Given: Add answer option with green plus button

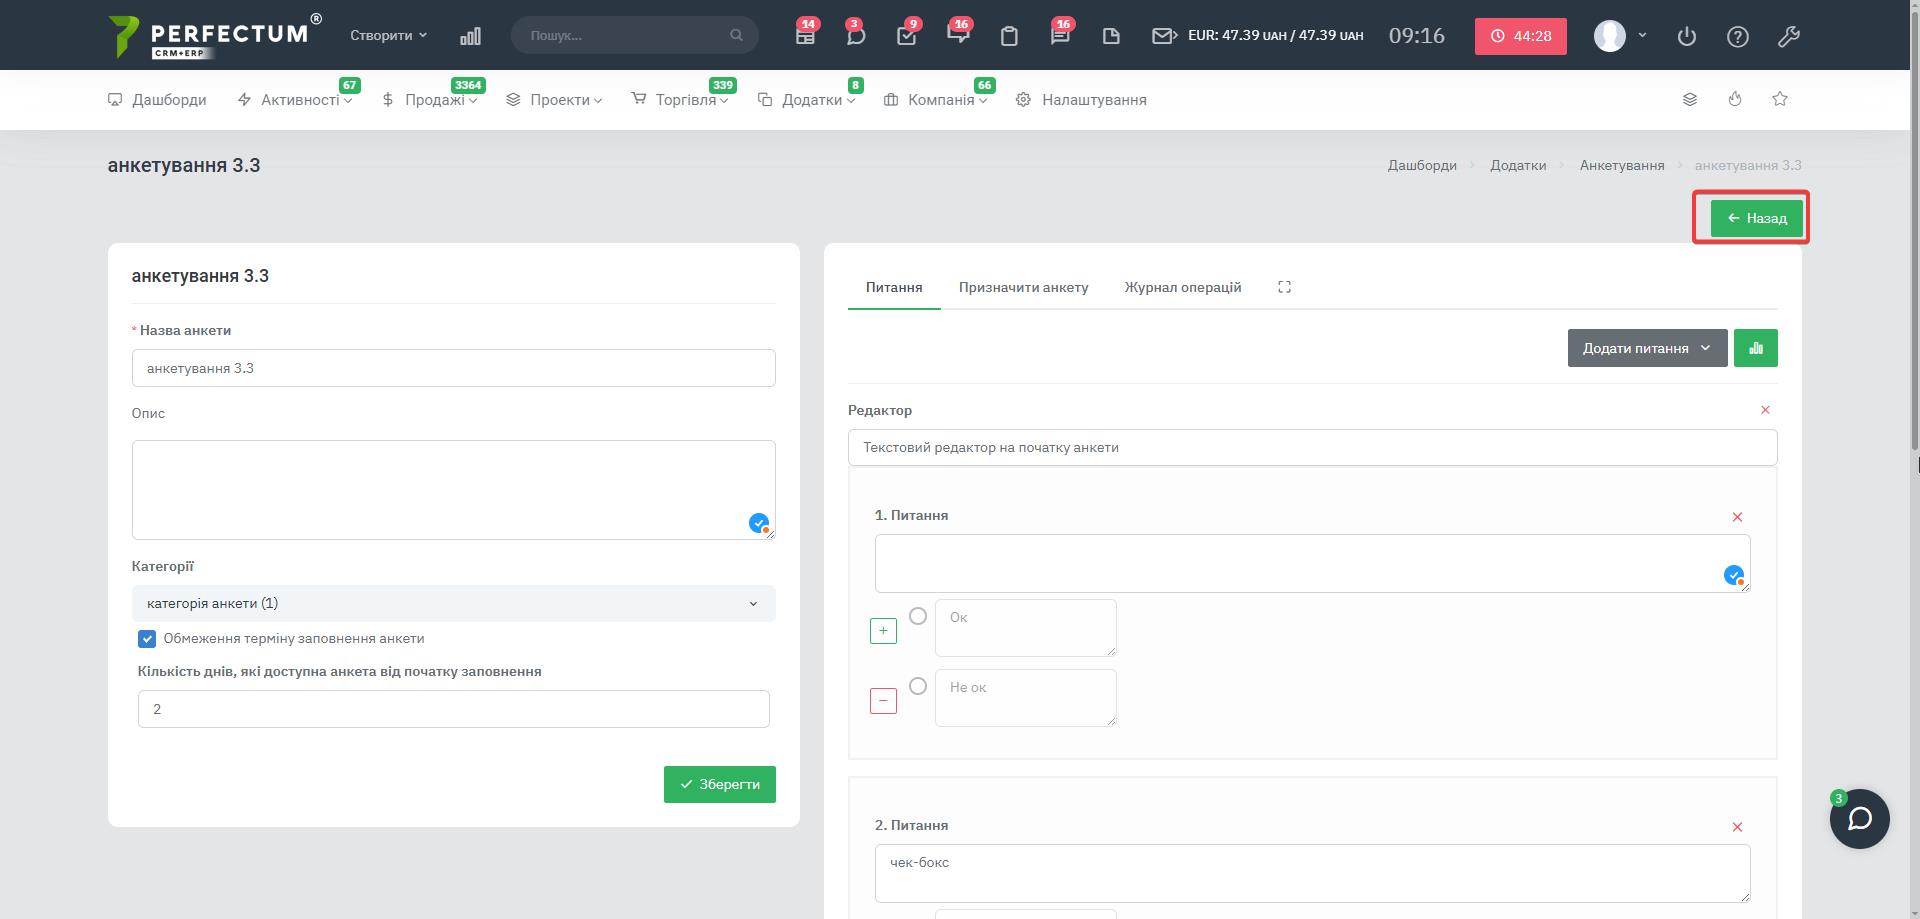Looking at the screenshot, I should tap(883, 631).
